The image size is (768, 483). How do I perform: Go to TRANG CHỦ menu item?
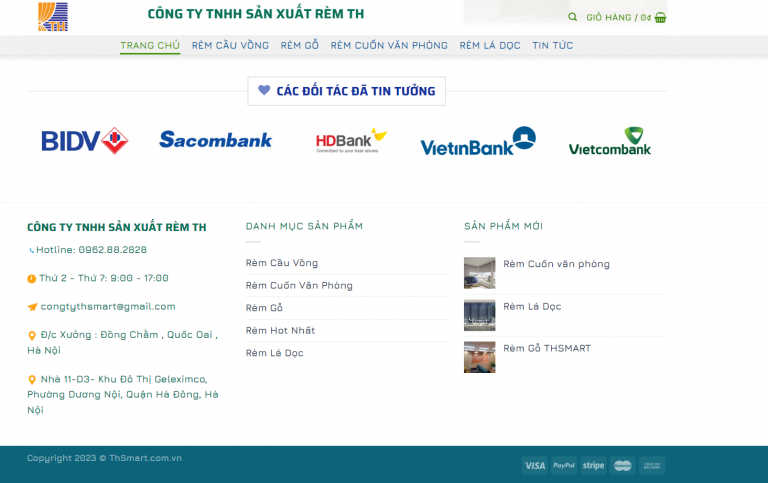[150, 46]
